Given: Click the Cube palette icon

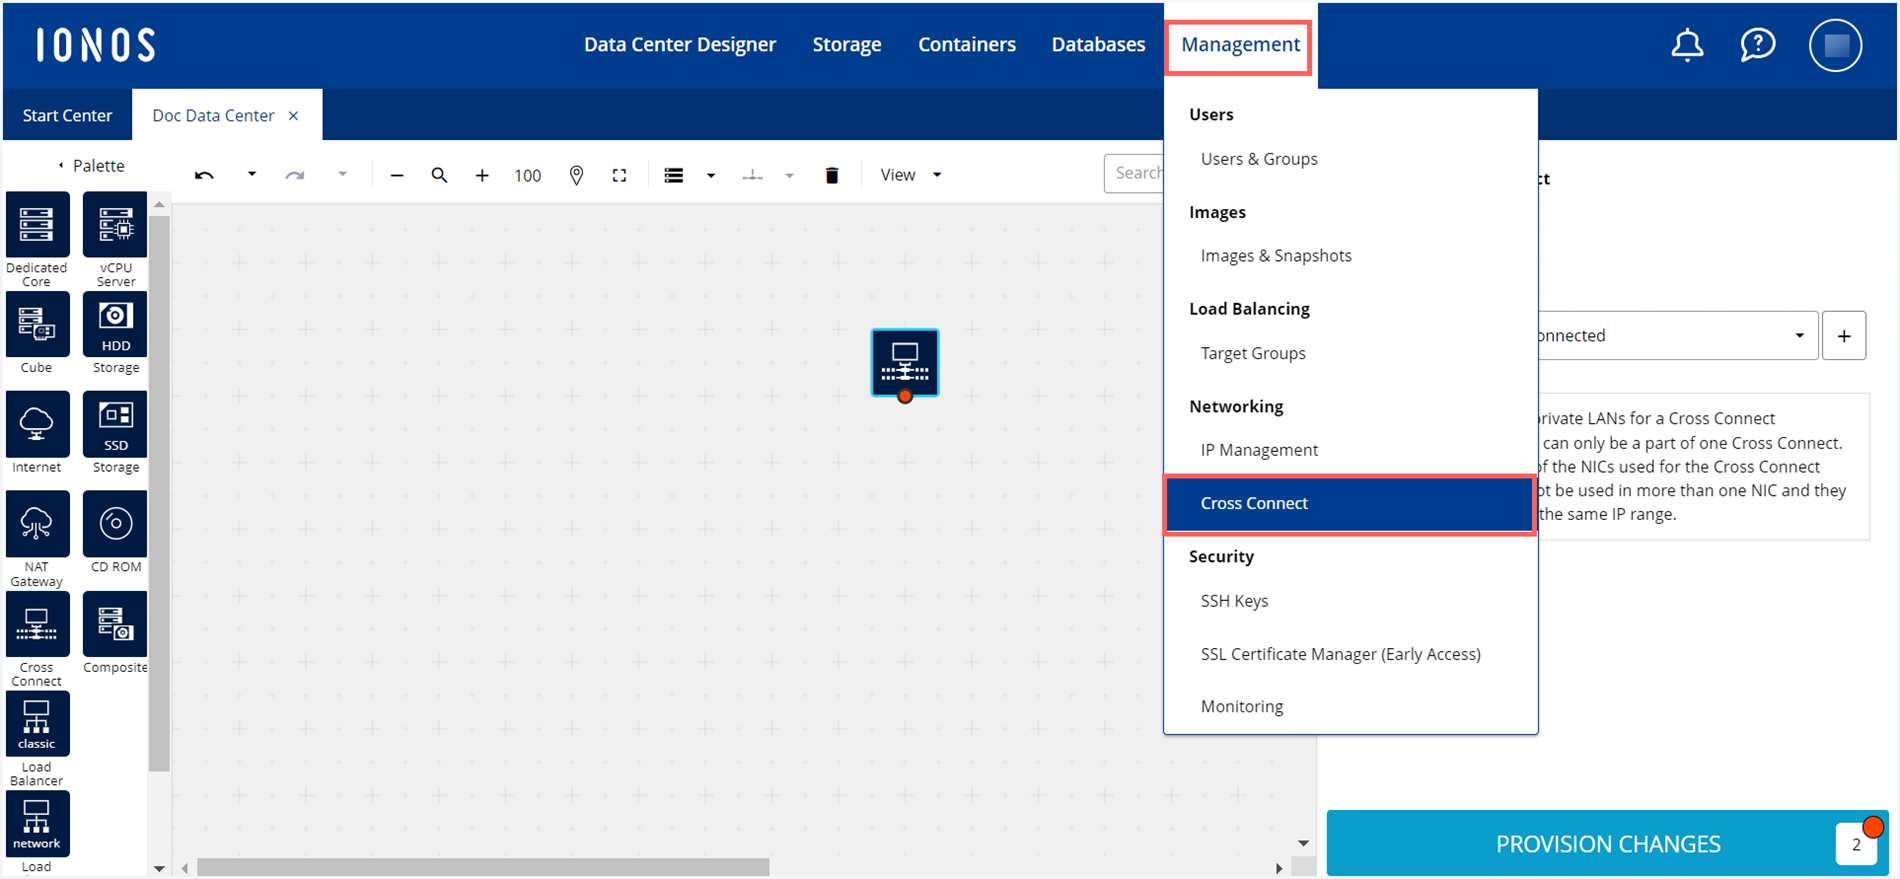Looking at the screenshot, I should pyautogui.click(x=37, y=325).
